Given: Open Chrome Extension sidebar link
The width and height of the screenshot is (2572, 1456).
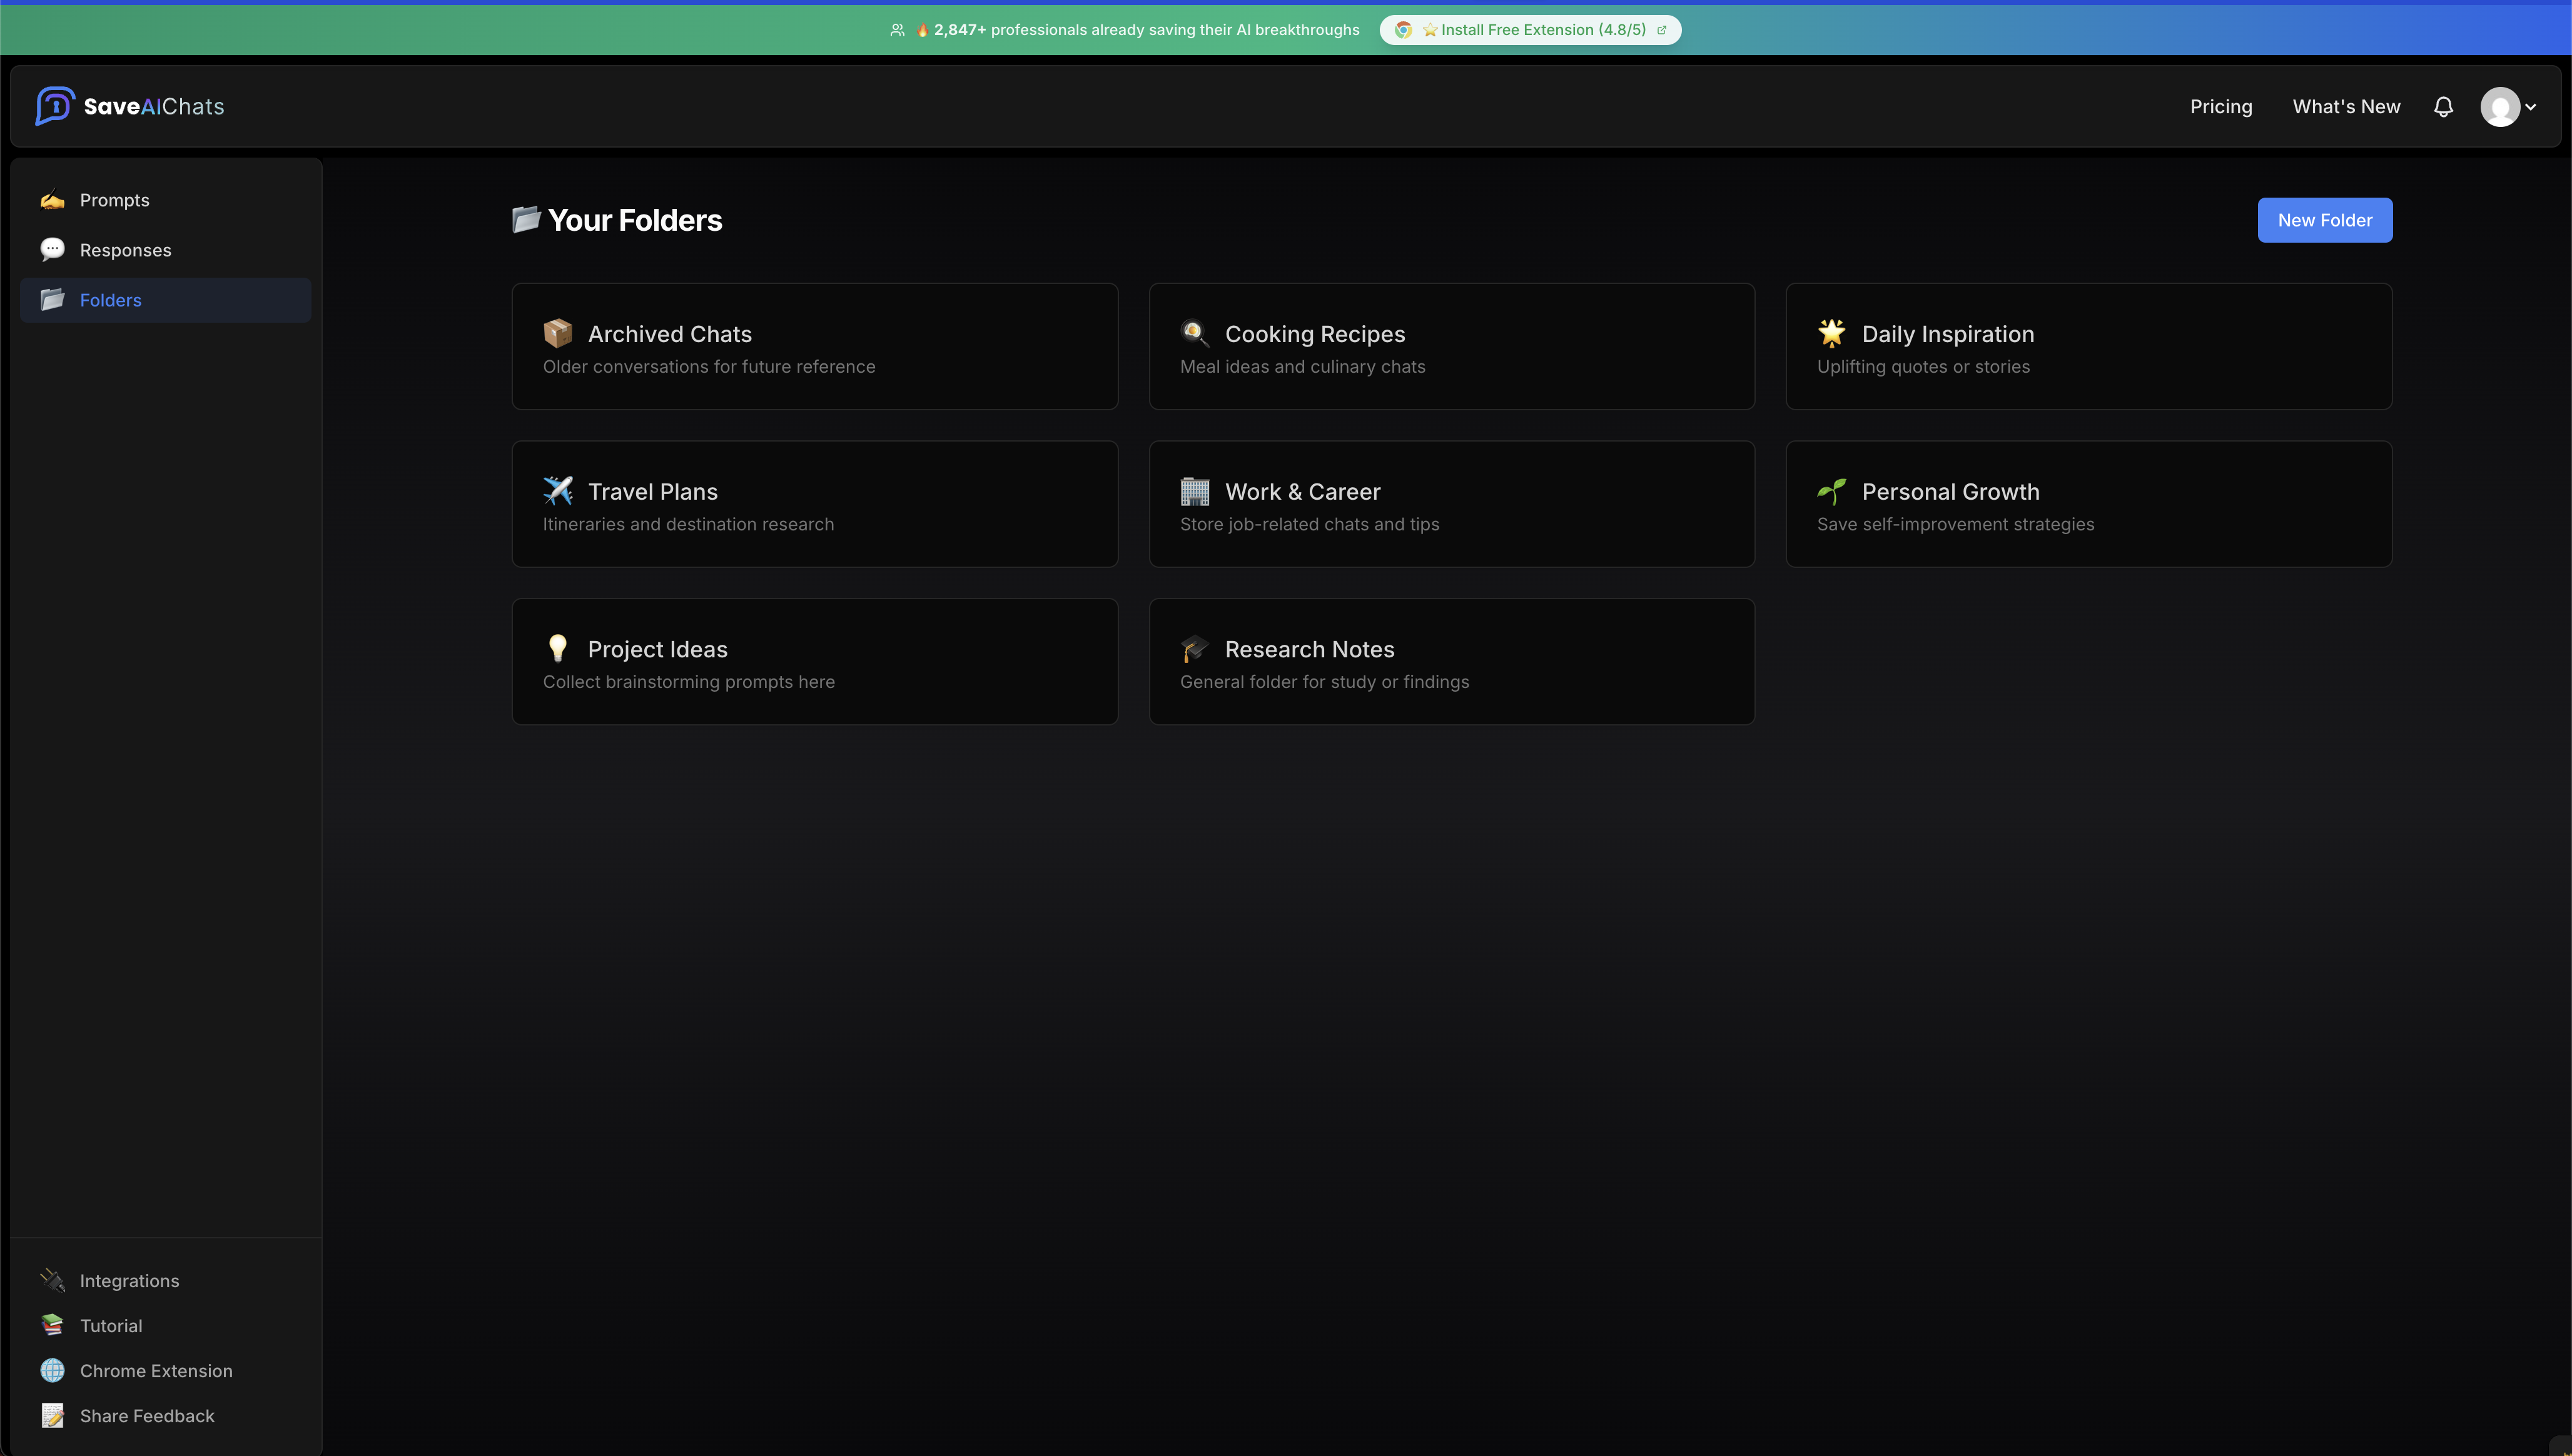Looking at the screenshot, I should (x=165, y=1370).
